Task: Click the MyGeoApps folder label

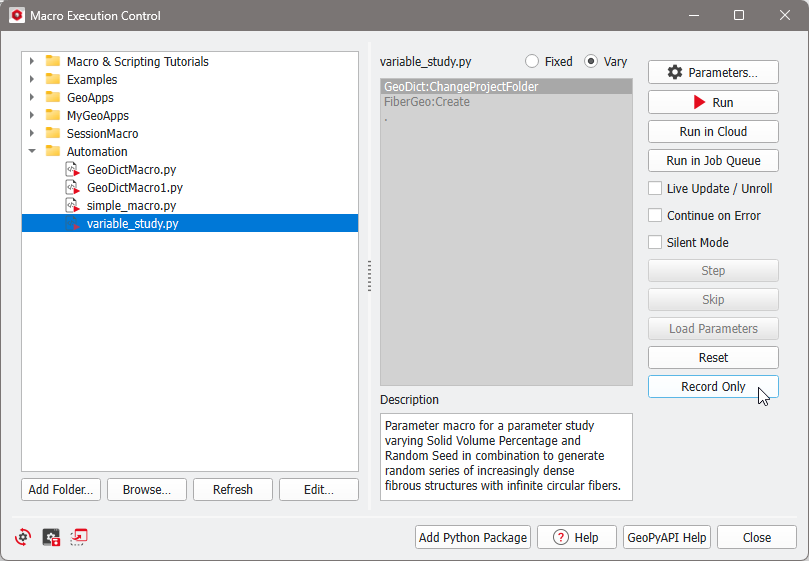Action: (x=98, y=116)
